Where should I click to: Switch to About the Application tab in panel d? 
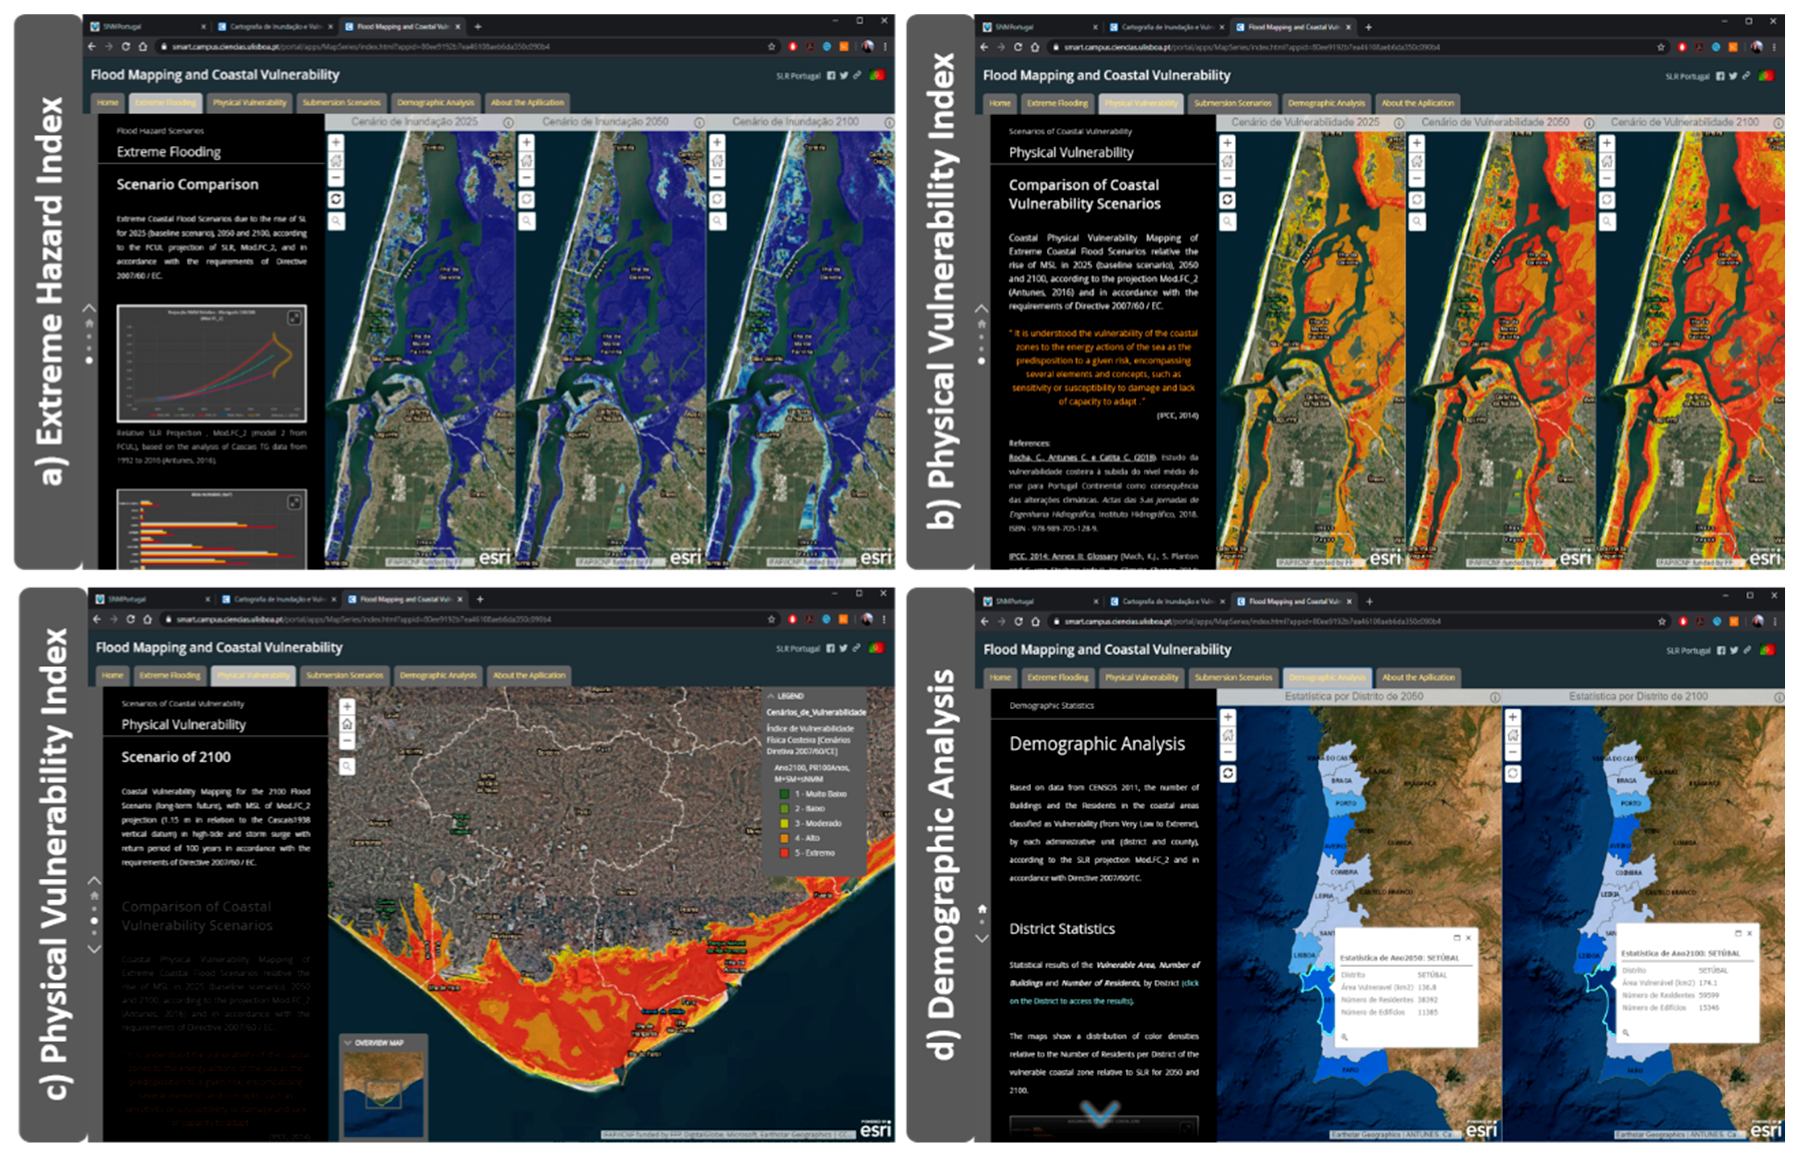tap(1418, 678)
